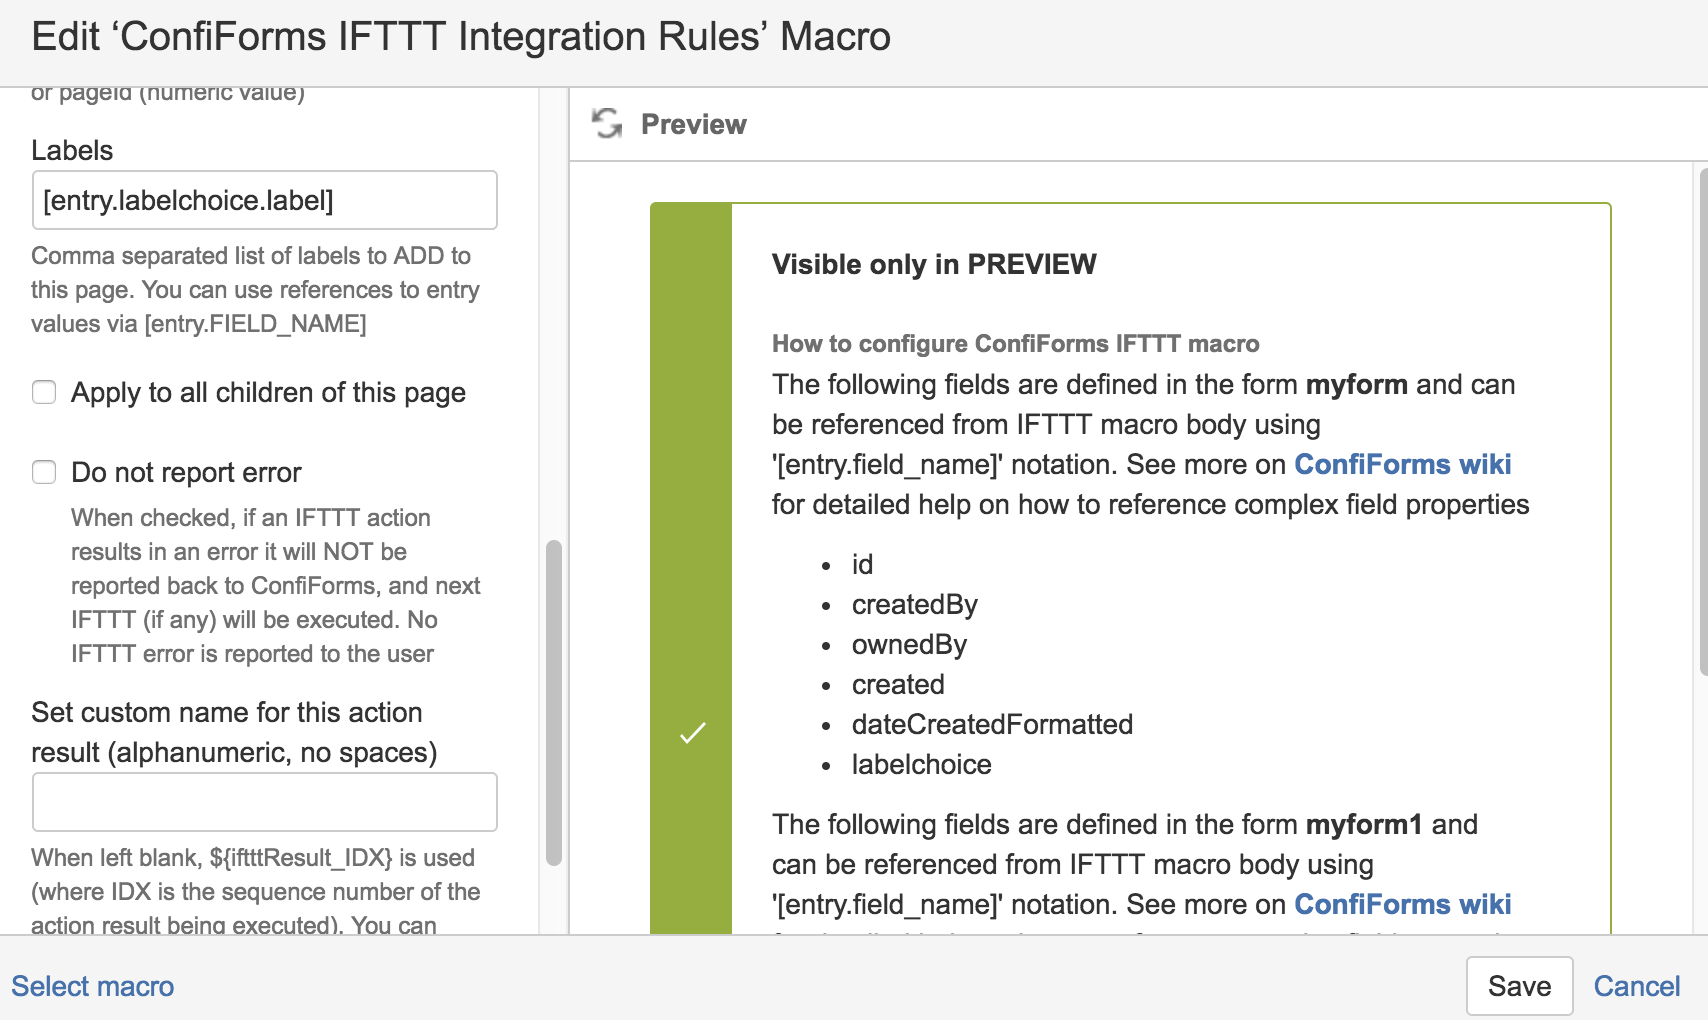Viewport: 1708px width, 1020px height.
Task: Click the left parameters panel scrollbar
Action: (x=554, y=702)
